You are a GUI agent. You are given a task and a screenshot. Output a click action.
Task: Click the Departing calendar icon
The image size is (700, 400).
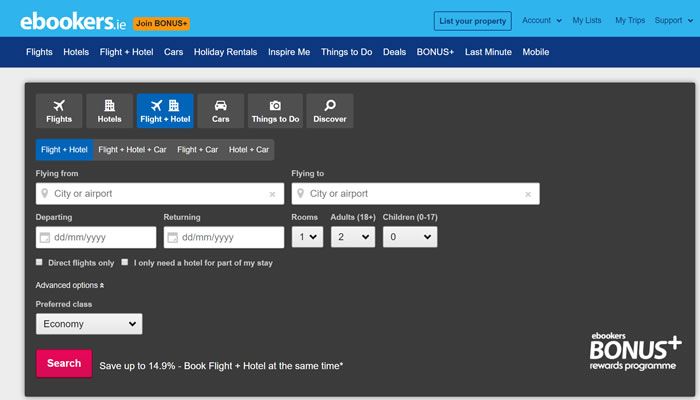pyautogui.click(x=44, y=238)
